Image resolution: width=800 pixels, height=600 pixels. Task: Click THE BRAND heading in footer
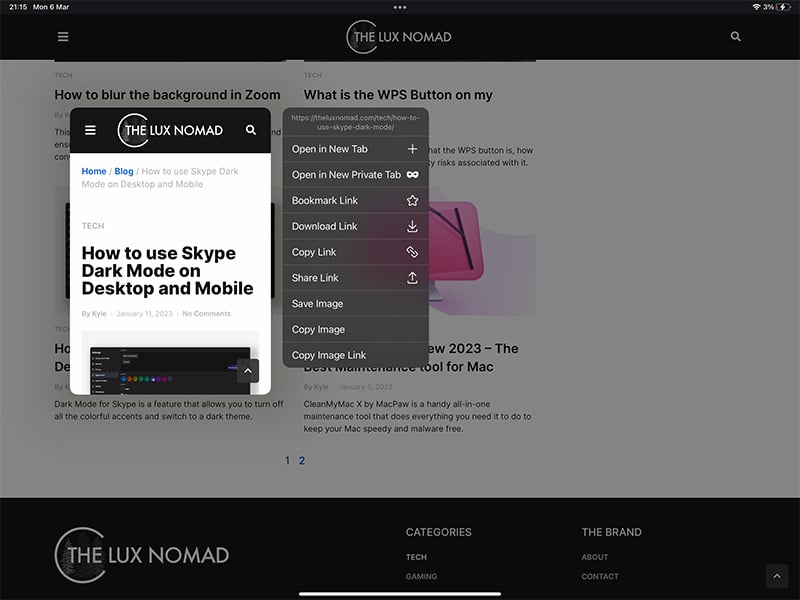coord(612,532)
